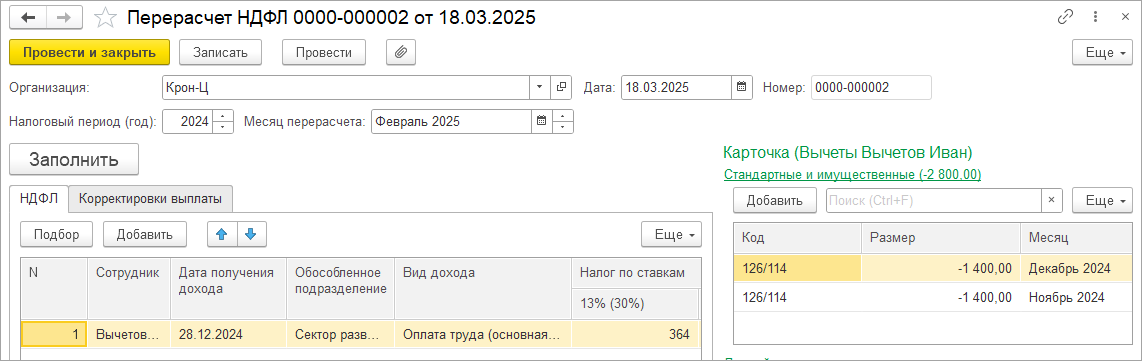This screenshot has height=361, width=1142.
Task: Expand the Организация dropdown list
Action: [540, 87]
